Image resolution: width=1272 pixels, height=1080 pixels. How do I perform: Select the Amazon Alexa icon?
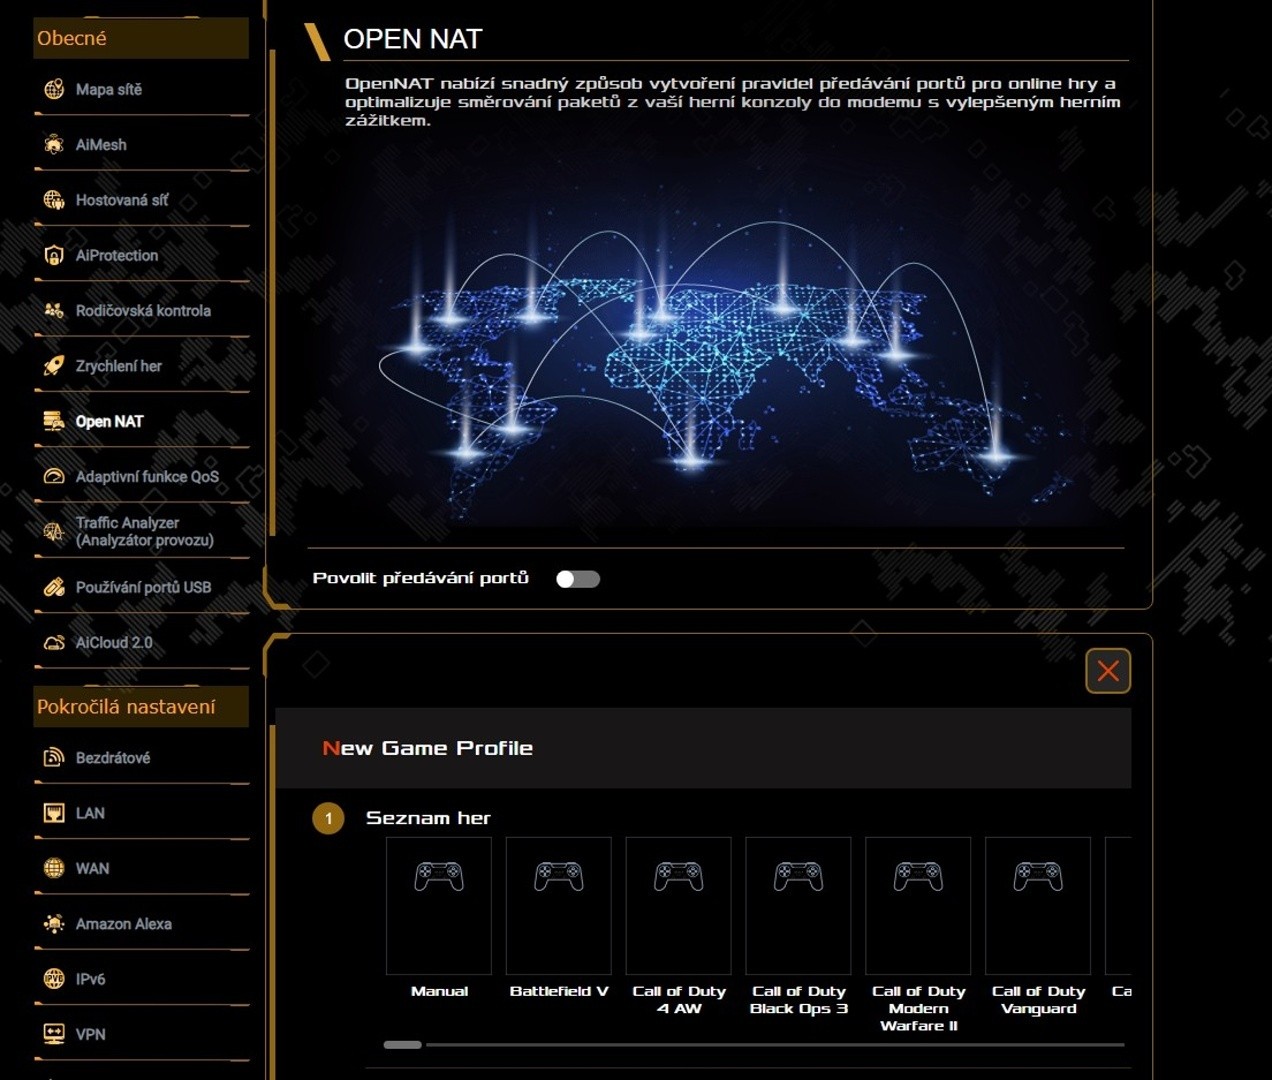coord(54,924)
